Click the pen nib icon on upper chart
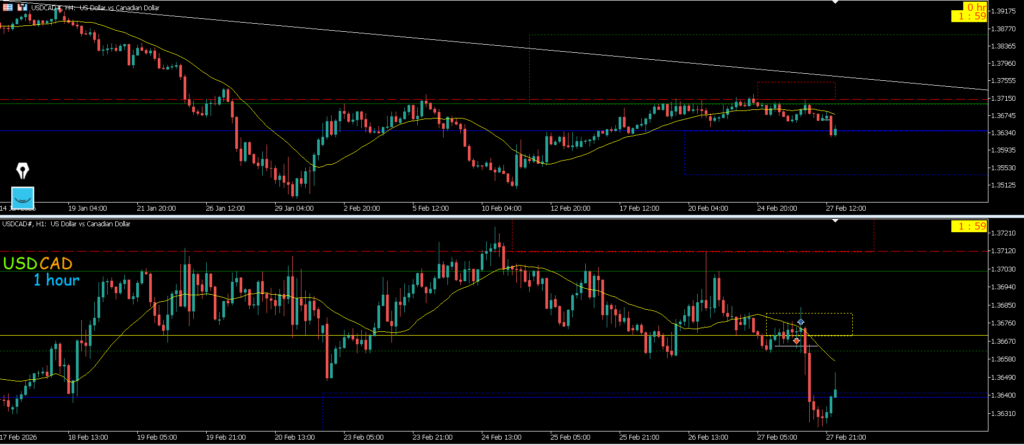 [22, 171]
